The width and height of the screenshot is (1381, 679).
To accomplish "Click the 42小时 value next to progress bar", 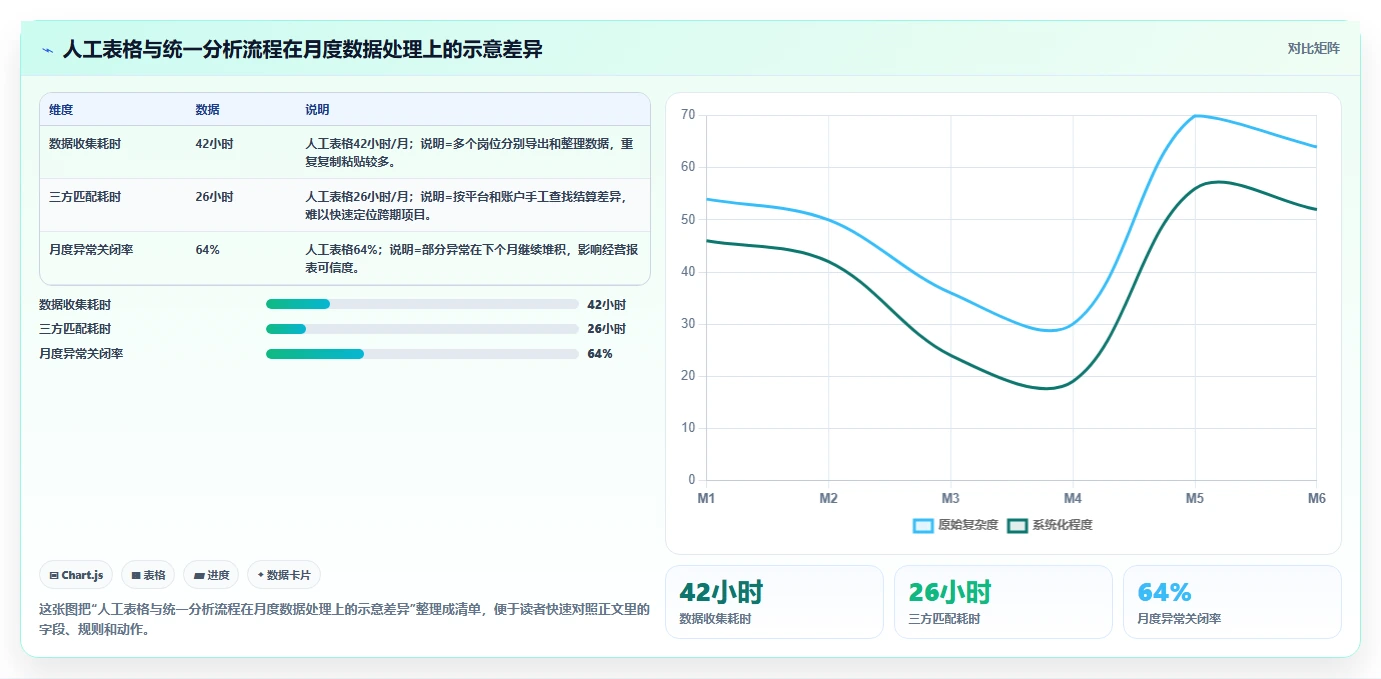I will [x=607, y=304].
